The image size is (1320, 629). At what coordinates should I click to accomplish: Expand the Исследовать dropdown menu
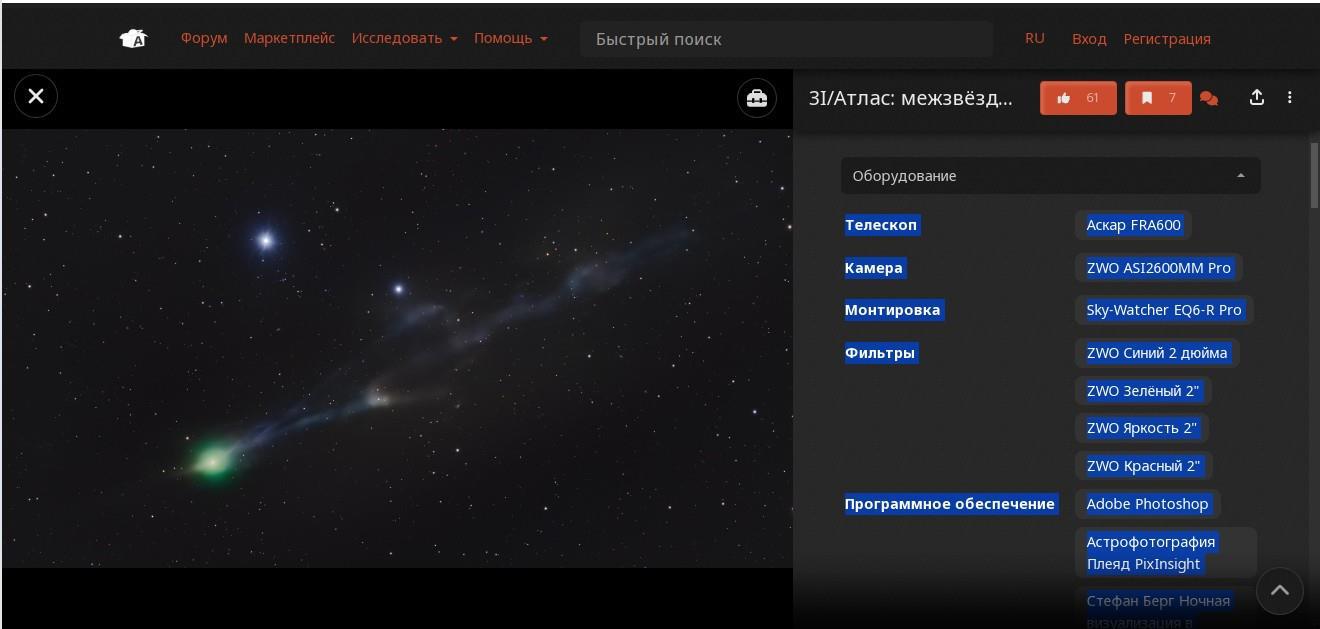[404, 38]
